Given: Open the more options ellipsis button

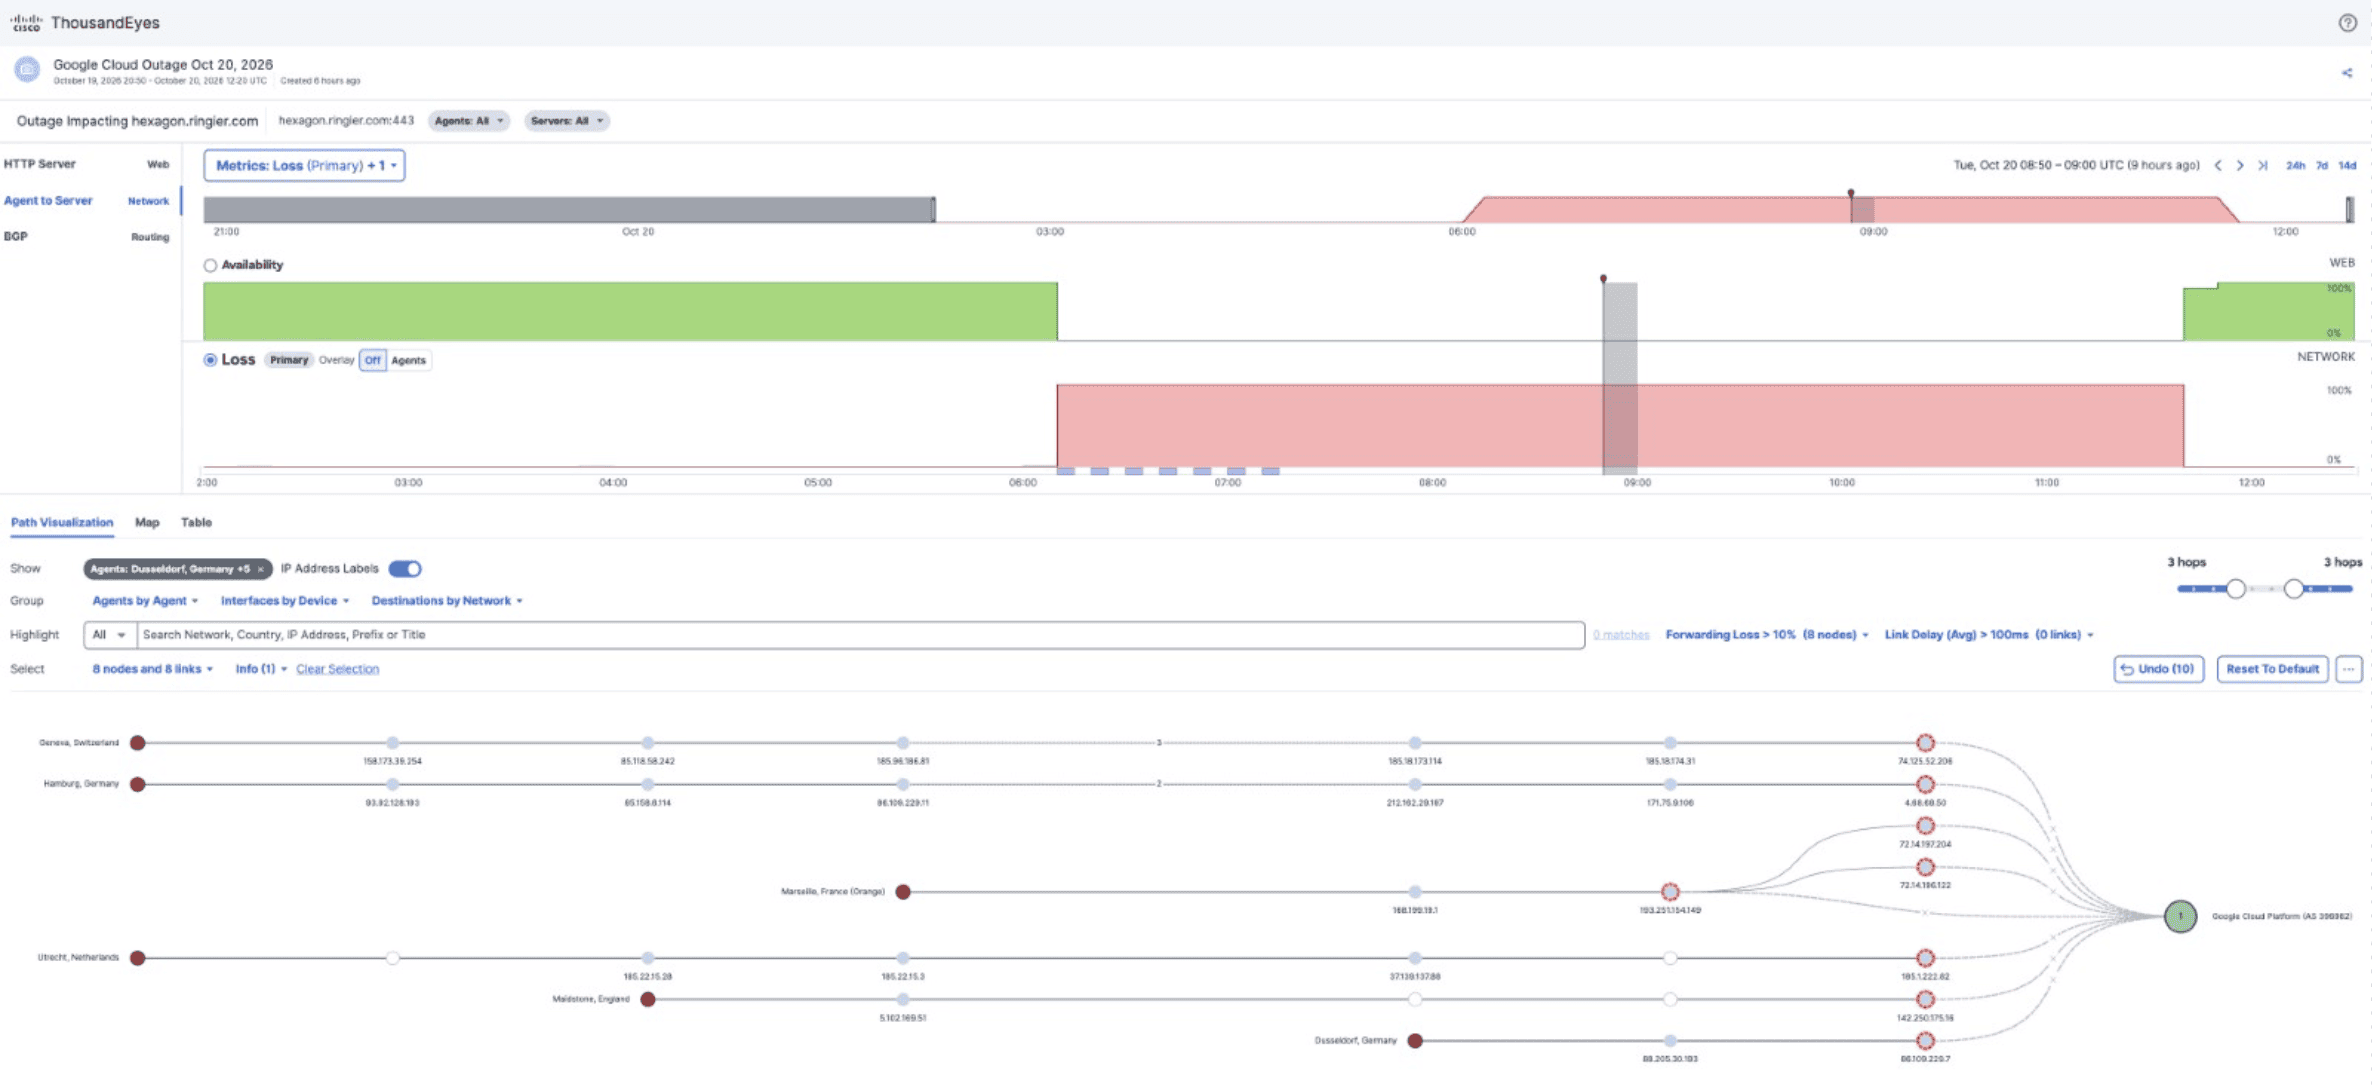Looking at the screenshot, I should [x=2348, y=669].
